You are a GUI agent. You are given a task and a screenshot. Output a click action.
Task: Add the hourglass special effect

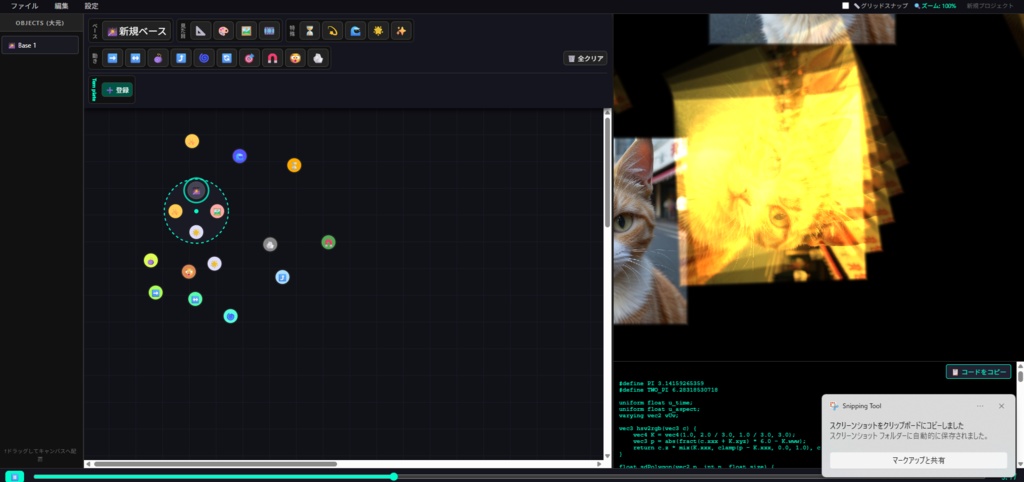(x=310, y=31)
